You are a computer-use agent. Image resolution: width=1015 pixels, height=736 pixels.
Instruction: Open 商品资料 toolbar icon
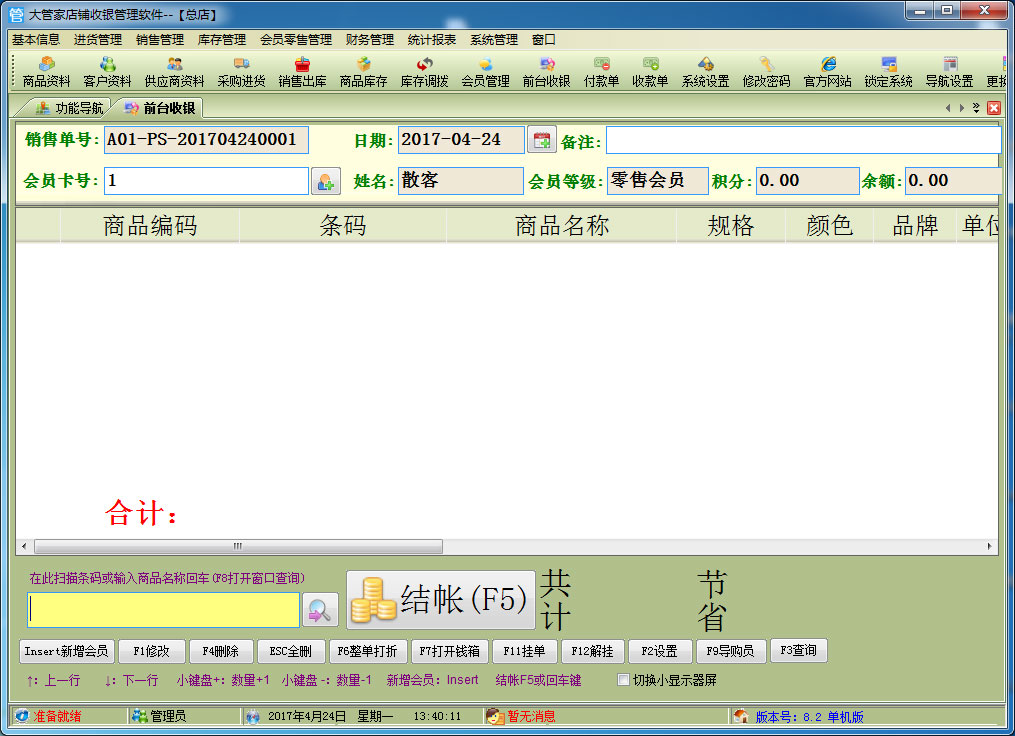46,72
